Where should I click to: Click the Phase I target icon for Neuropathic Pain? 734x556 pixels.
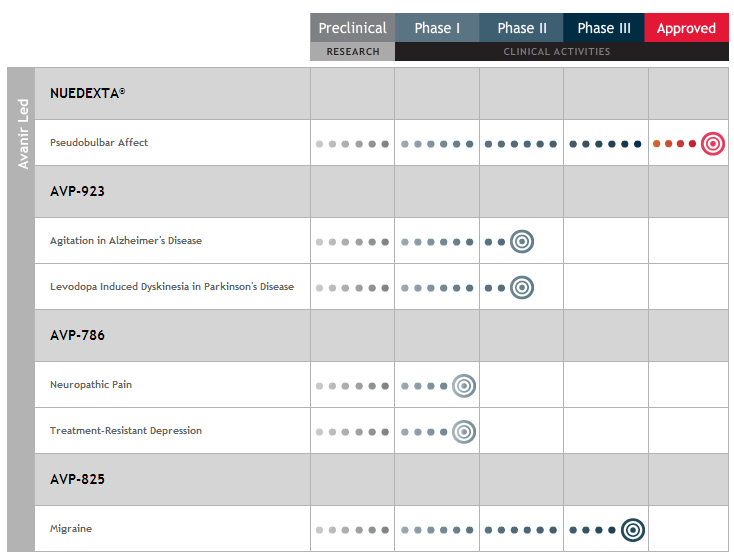(x=464, y=386)
